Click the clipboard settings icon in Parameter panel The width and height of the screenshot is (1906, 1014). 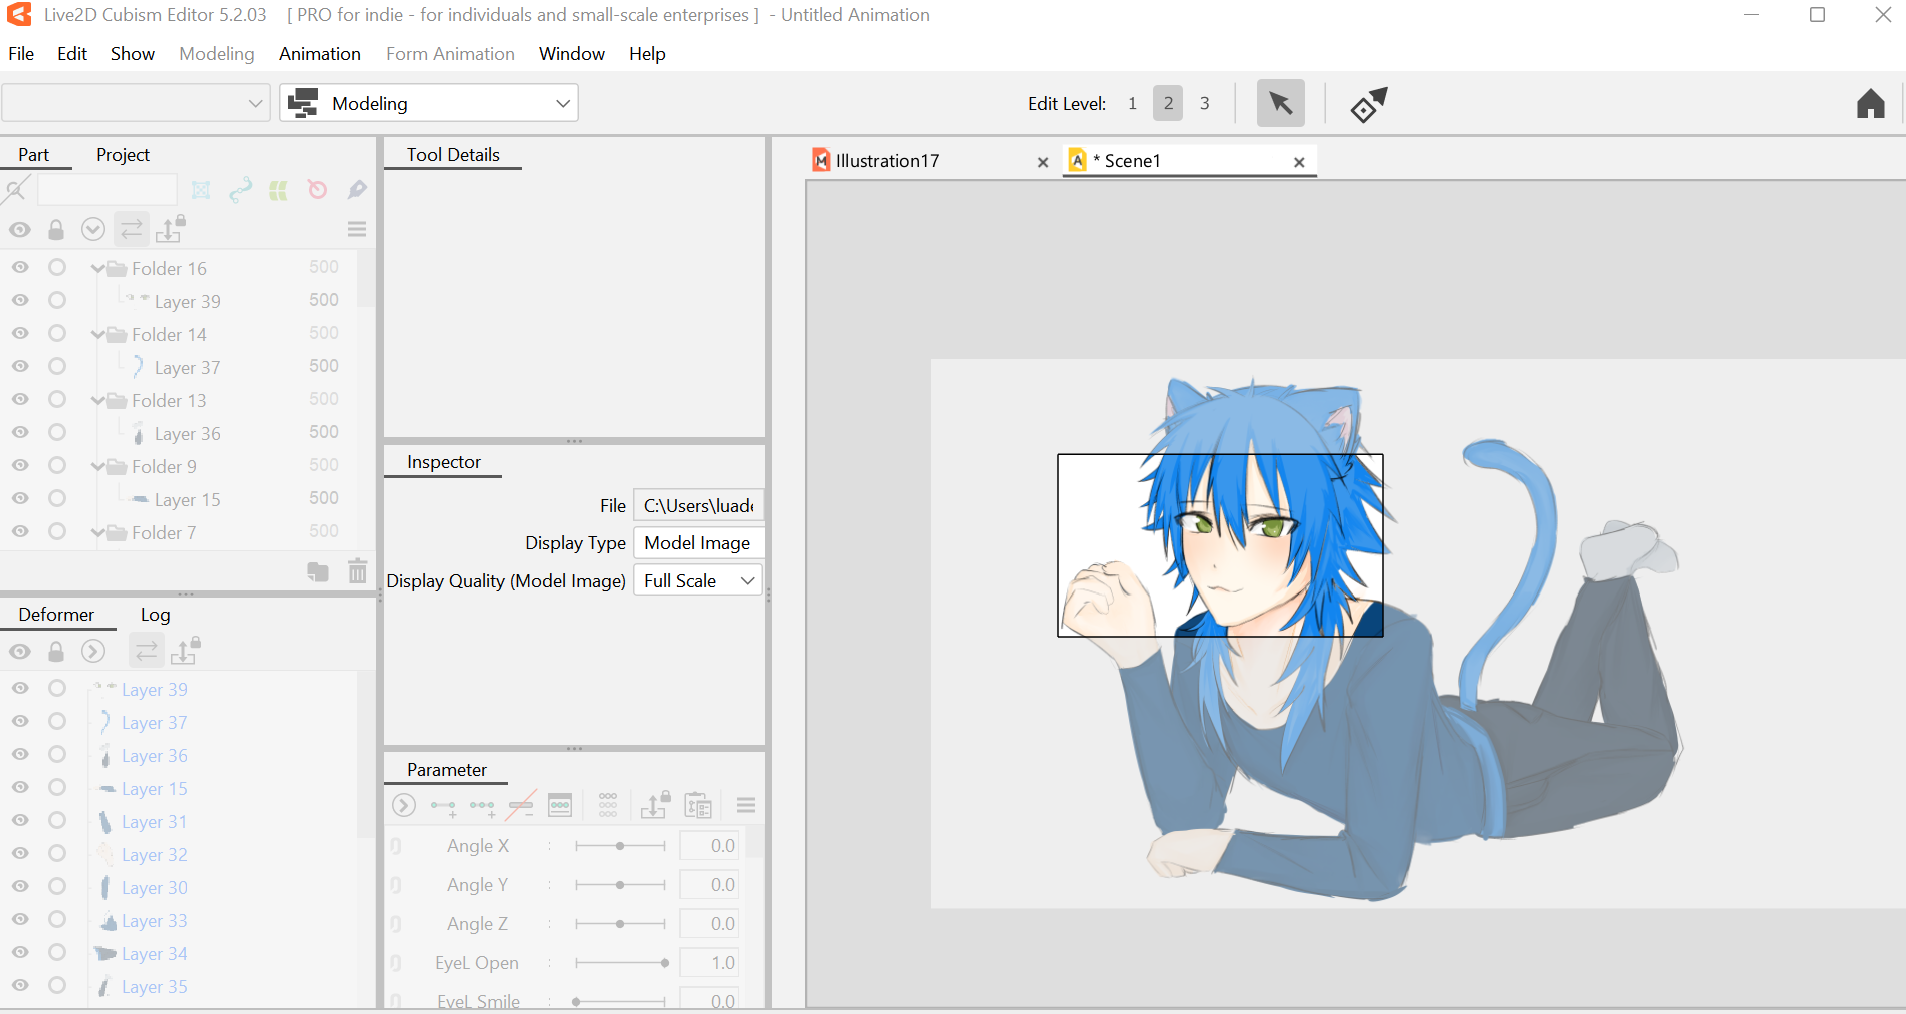[698, 805]
